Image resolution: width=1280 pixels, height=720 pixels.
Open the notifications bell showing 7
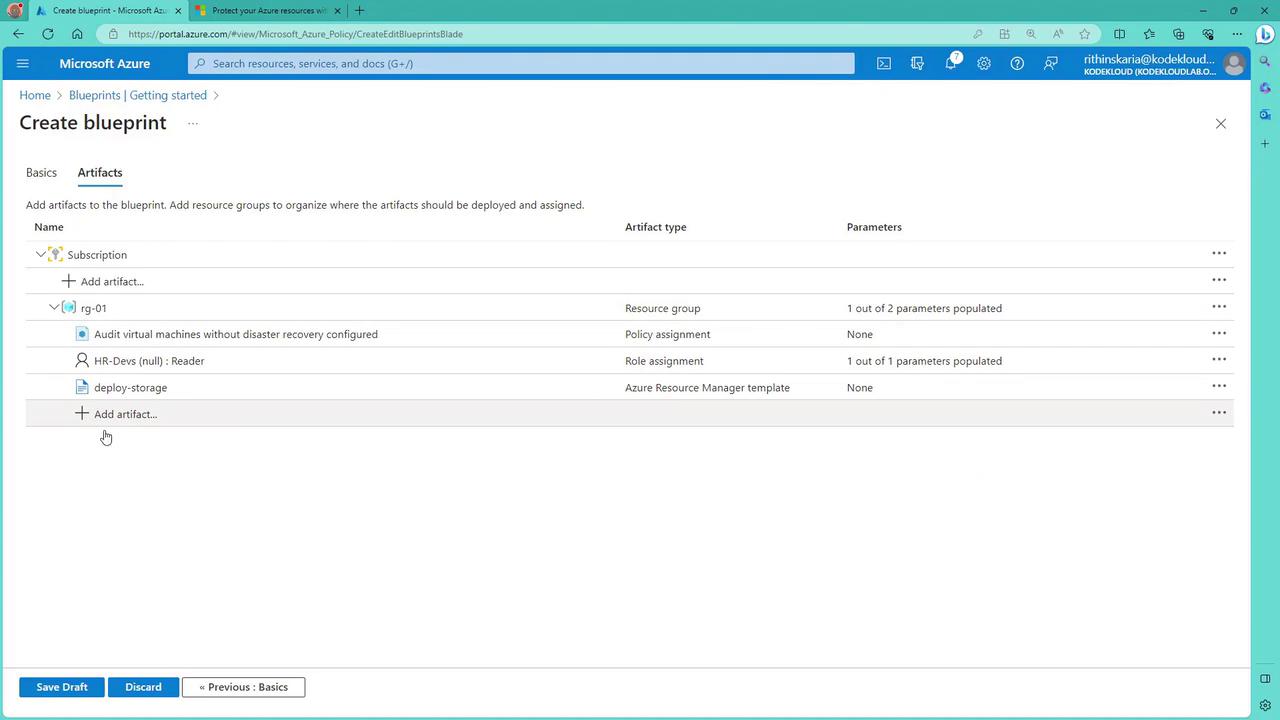point(951,62)
